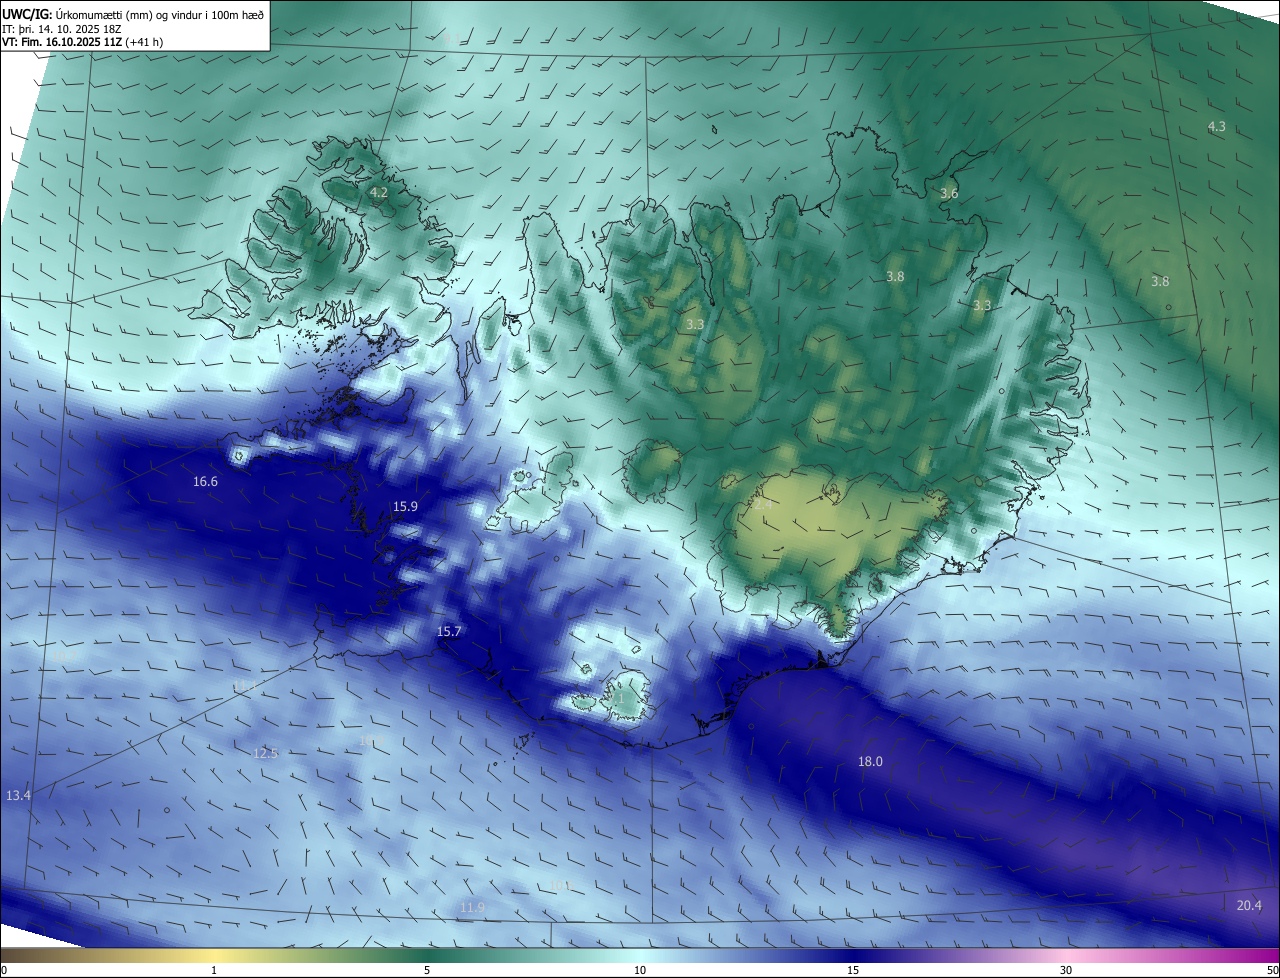Click the 3.3 value in north-central Iceland

tap(695, 325)
